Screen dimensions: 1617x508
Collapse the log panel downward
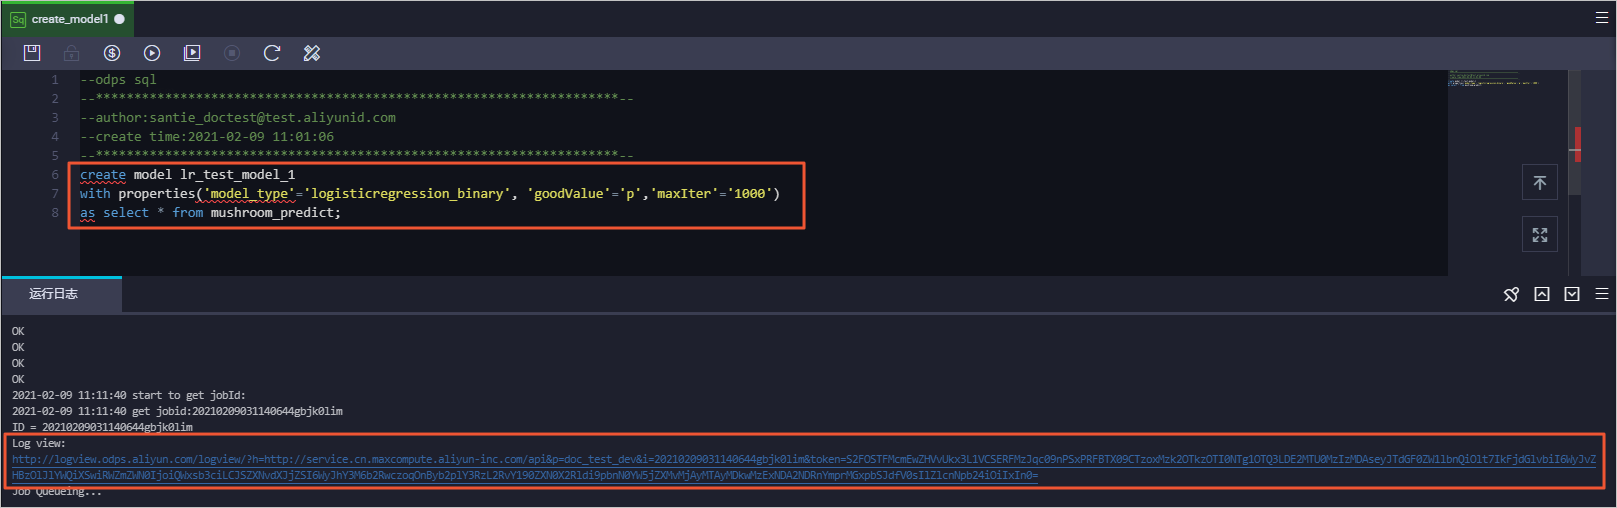(1572, 294)
